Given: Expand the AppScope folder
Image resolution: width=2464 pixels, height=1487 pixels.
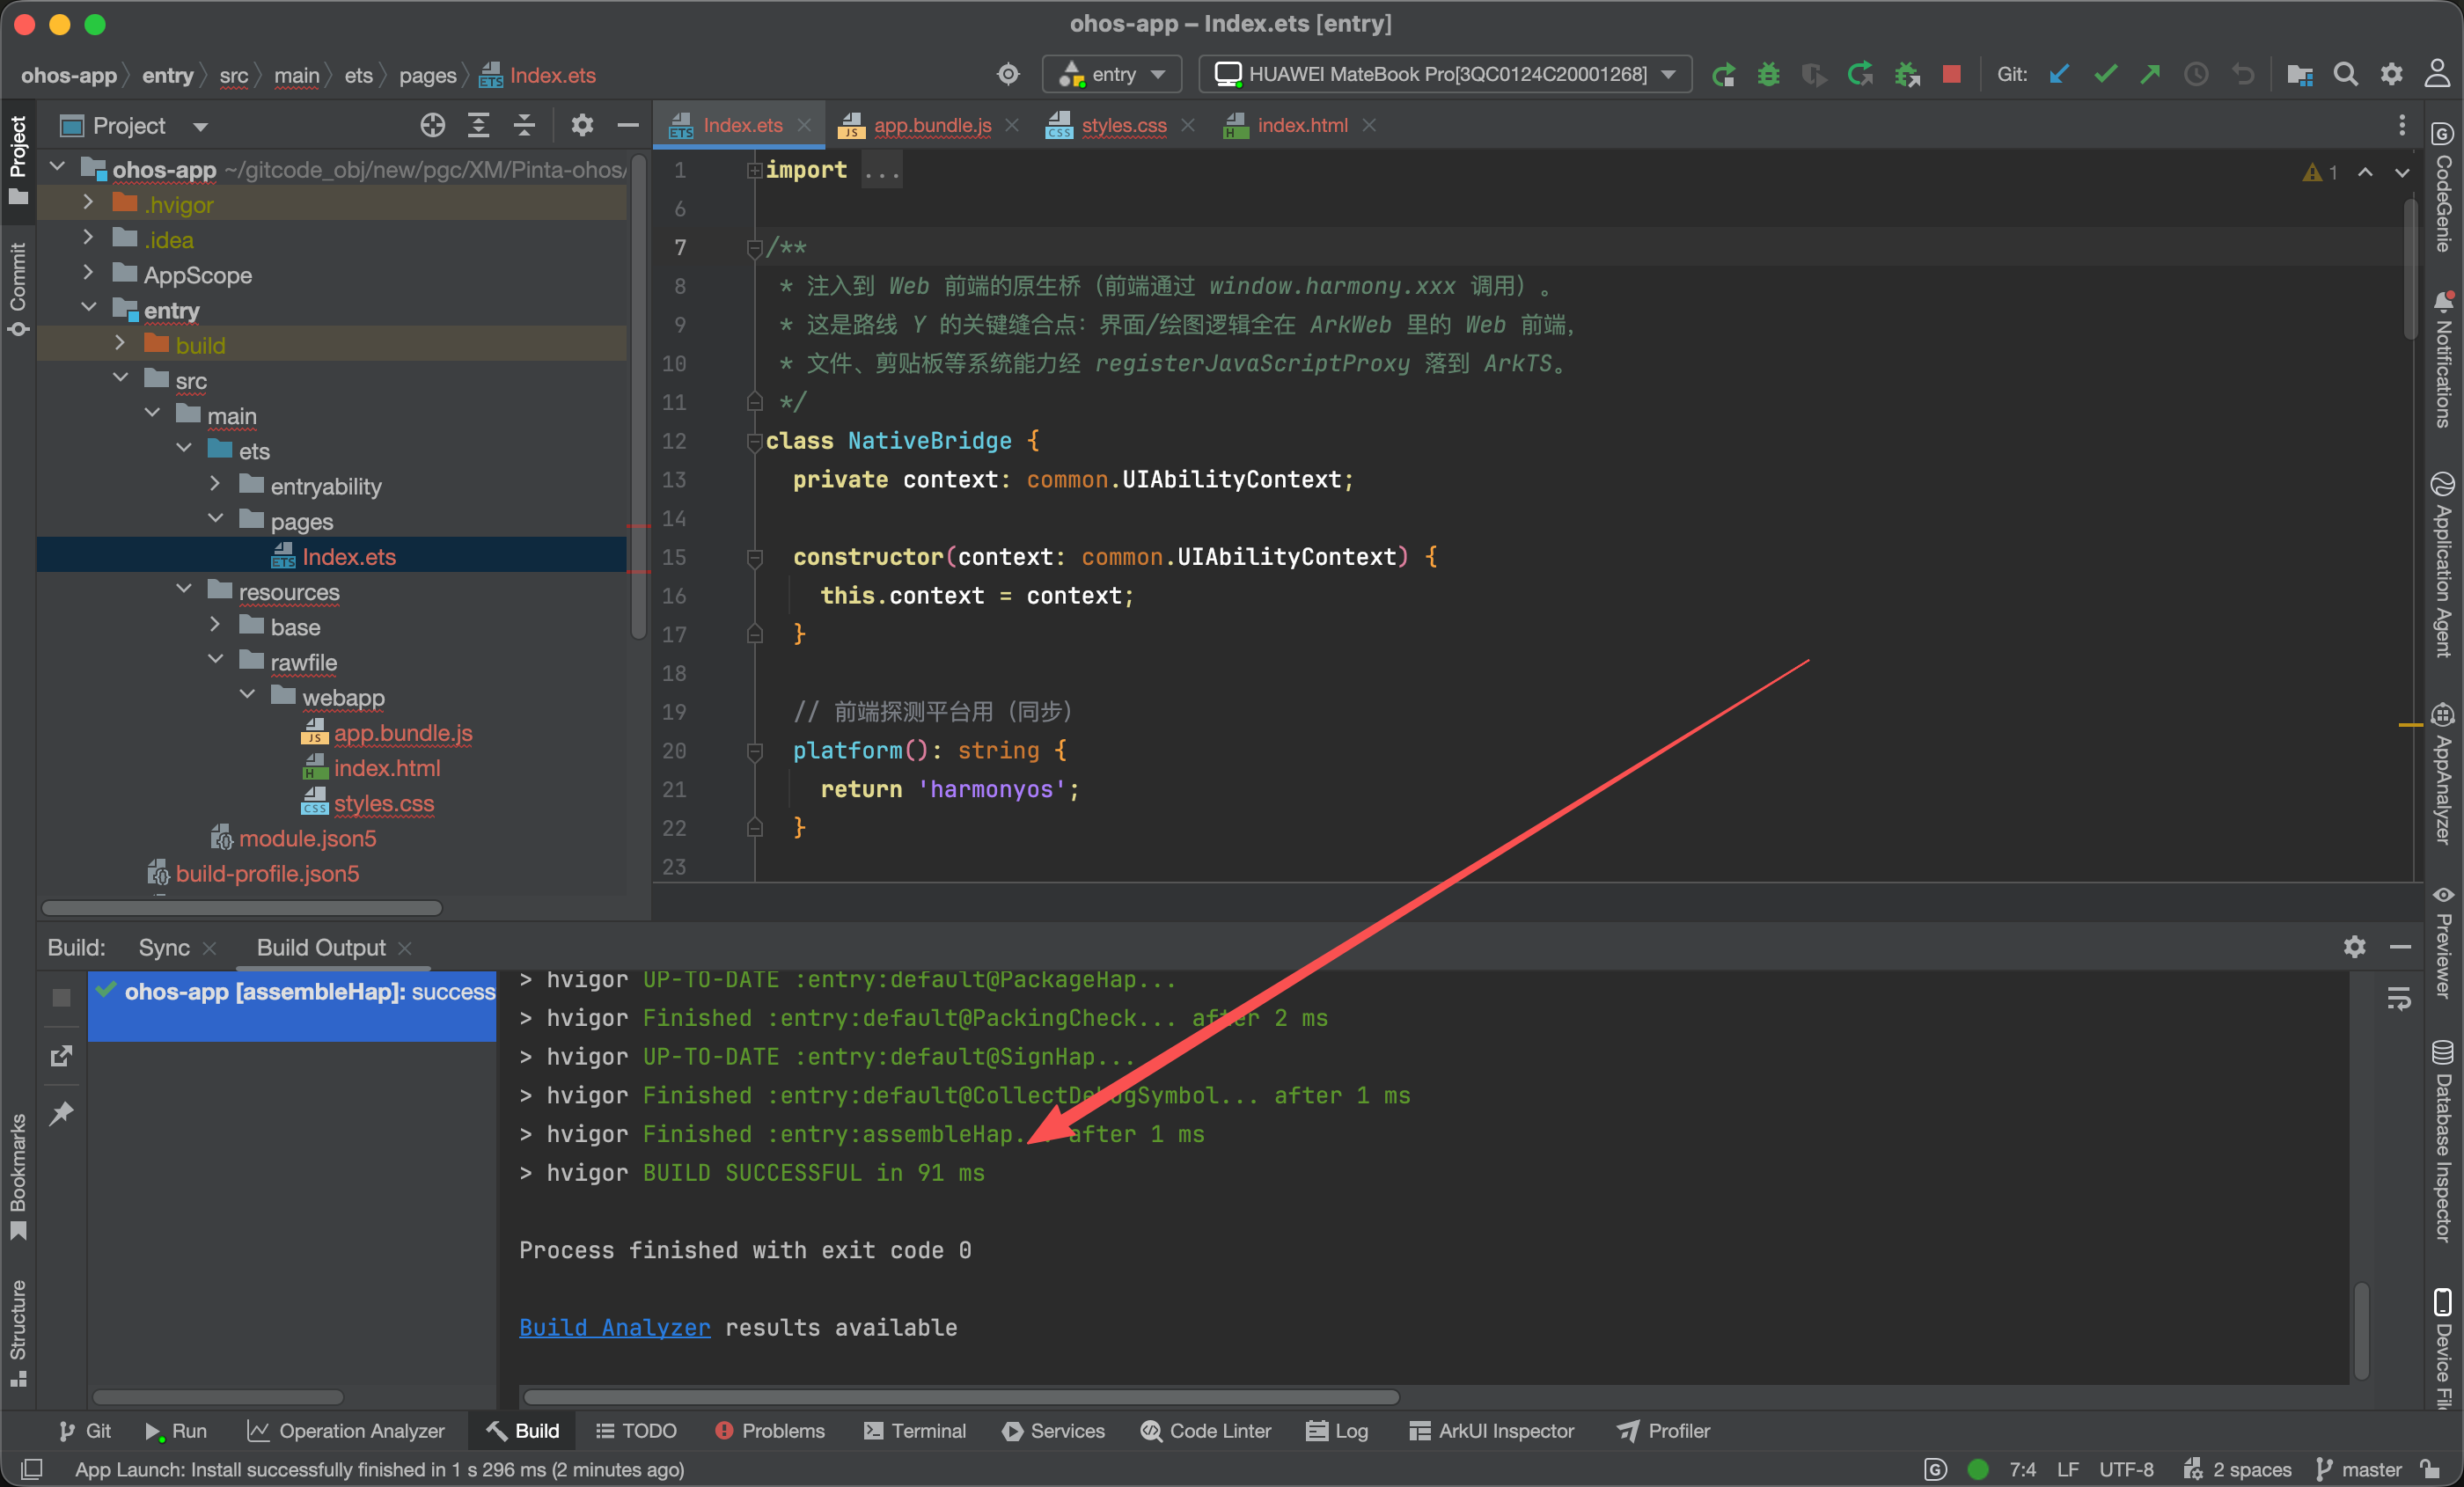Looking at the screenshot, I should [x=89, y=273].
